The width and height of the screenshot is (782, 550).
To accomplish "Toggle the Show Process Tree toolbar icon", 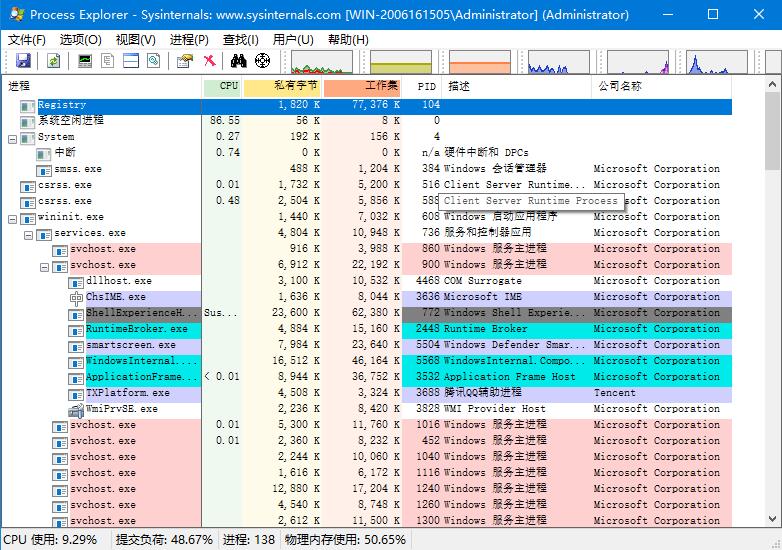I will 108,61.
